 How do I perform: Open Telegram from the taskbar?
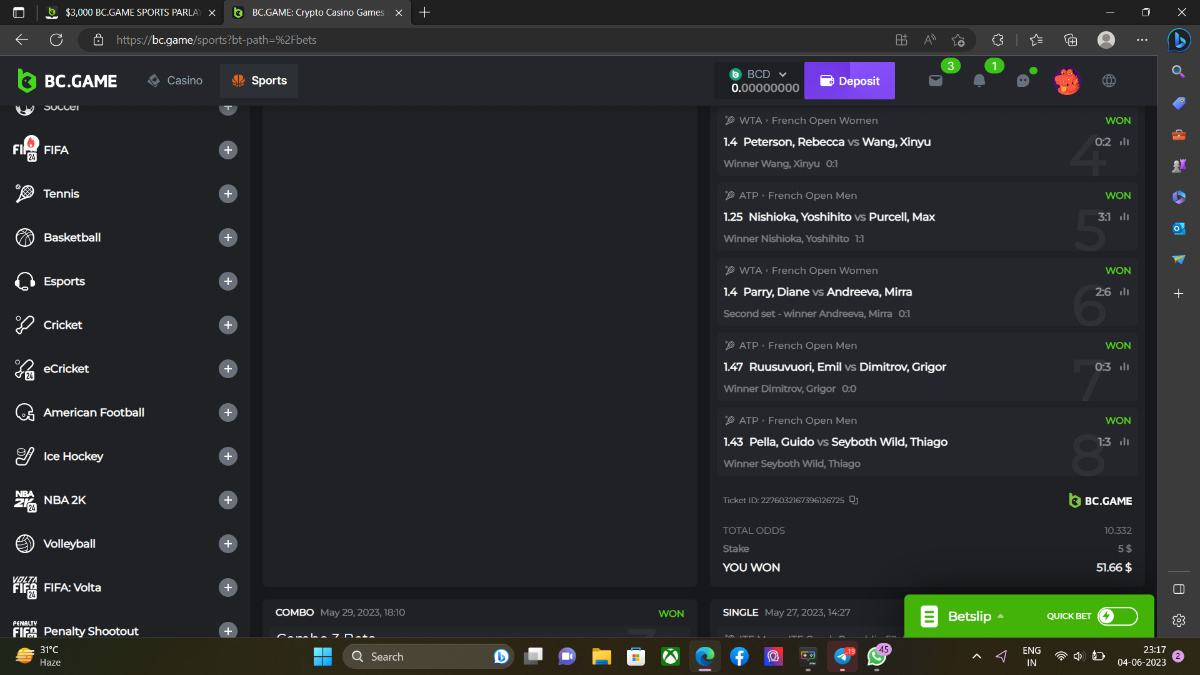coord(842,657)
